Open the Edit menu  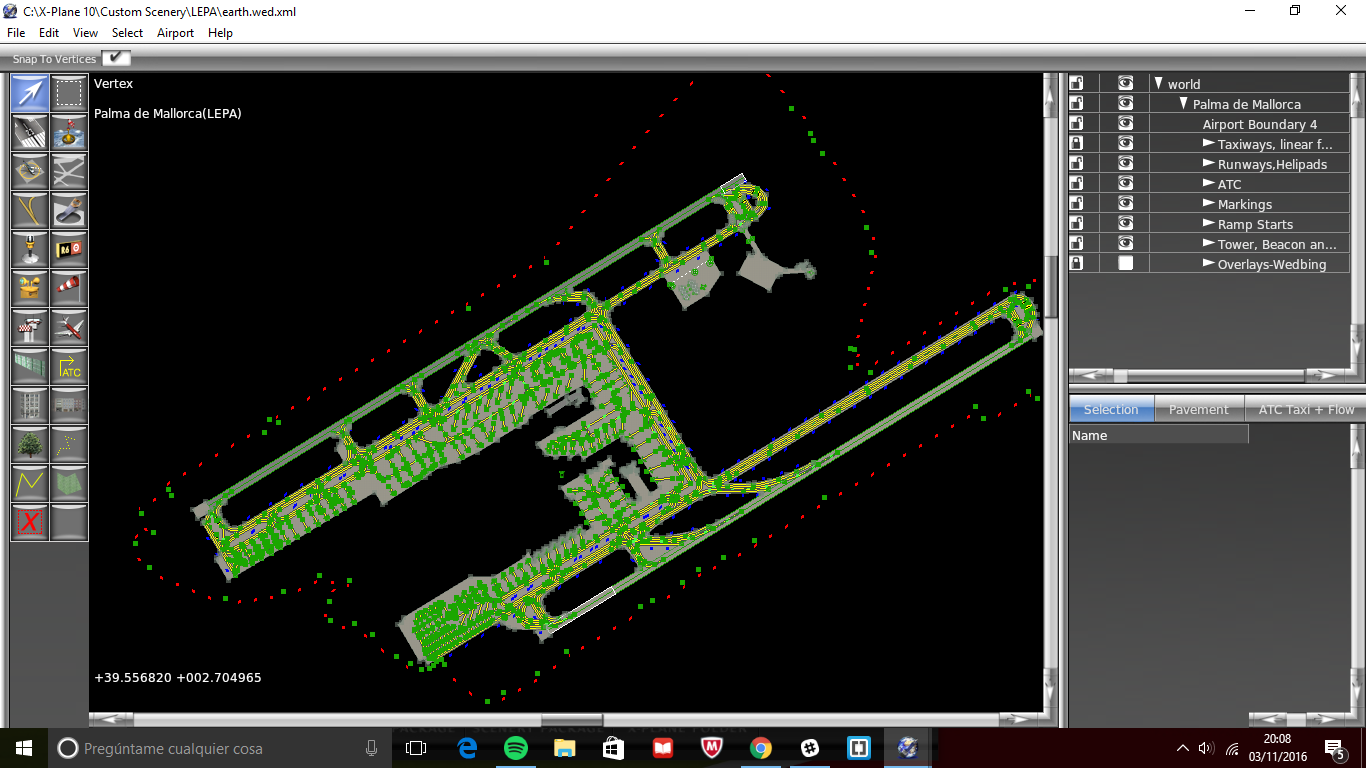pyautogui.click(x=49, y=33)
